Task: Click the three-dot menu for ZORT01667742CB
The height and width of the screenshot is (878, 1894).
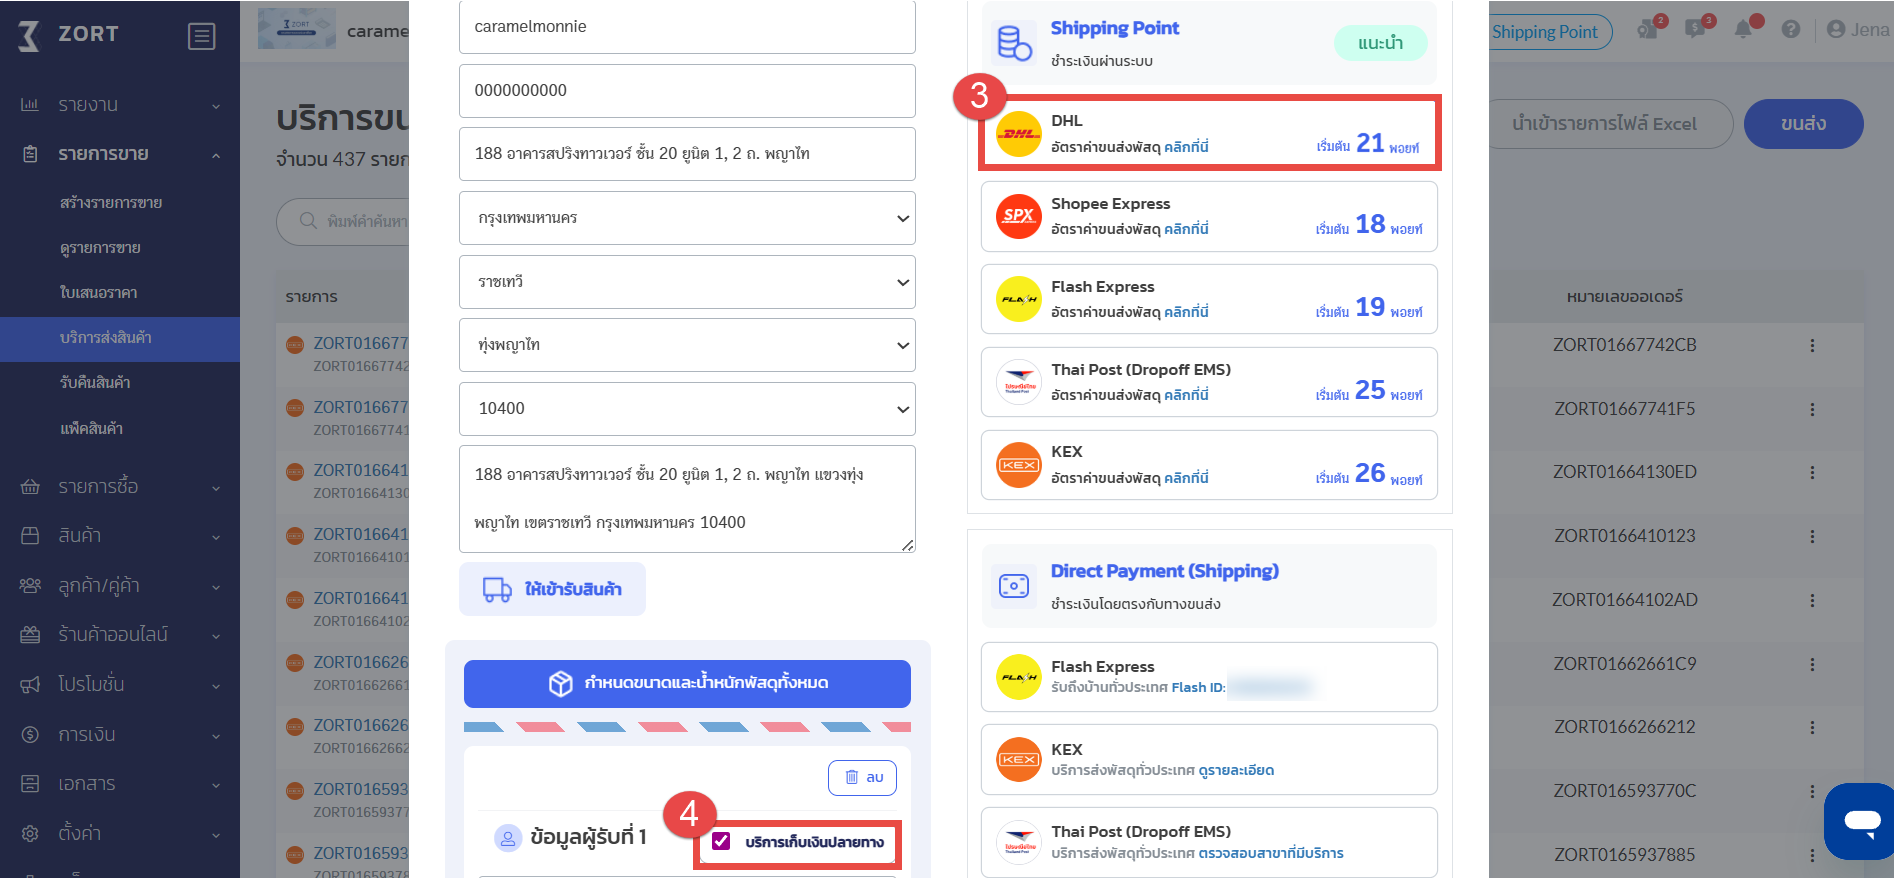Action: click(x=1811, y=345)
